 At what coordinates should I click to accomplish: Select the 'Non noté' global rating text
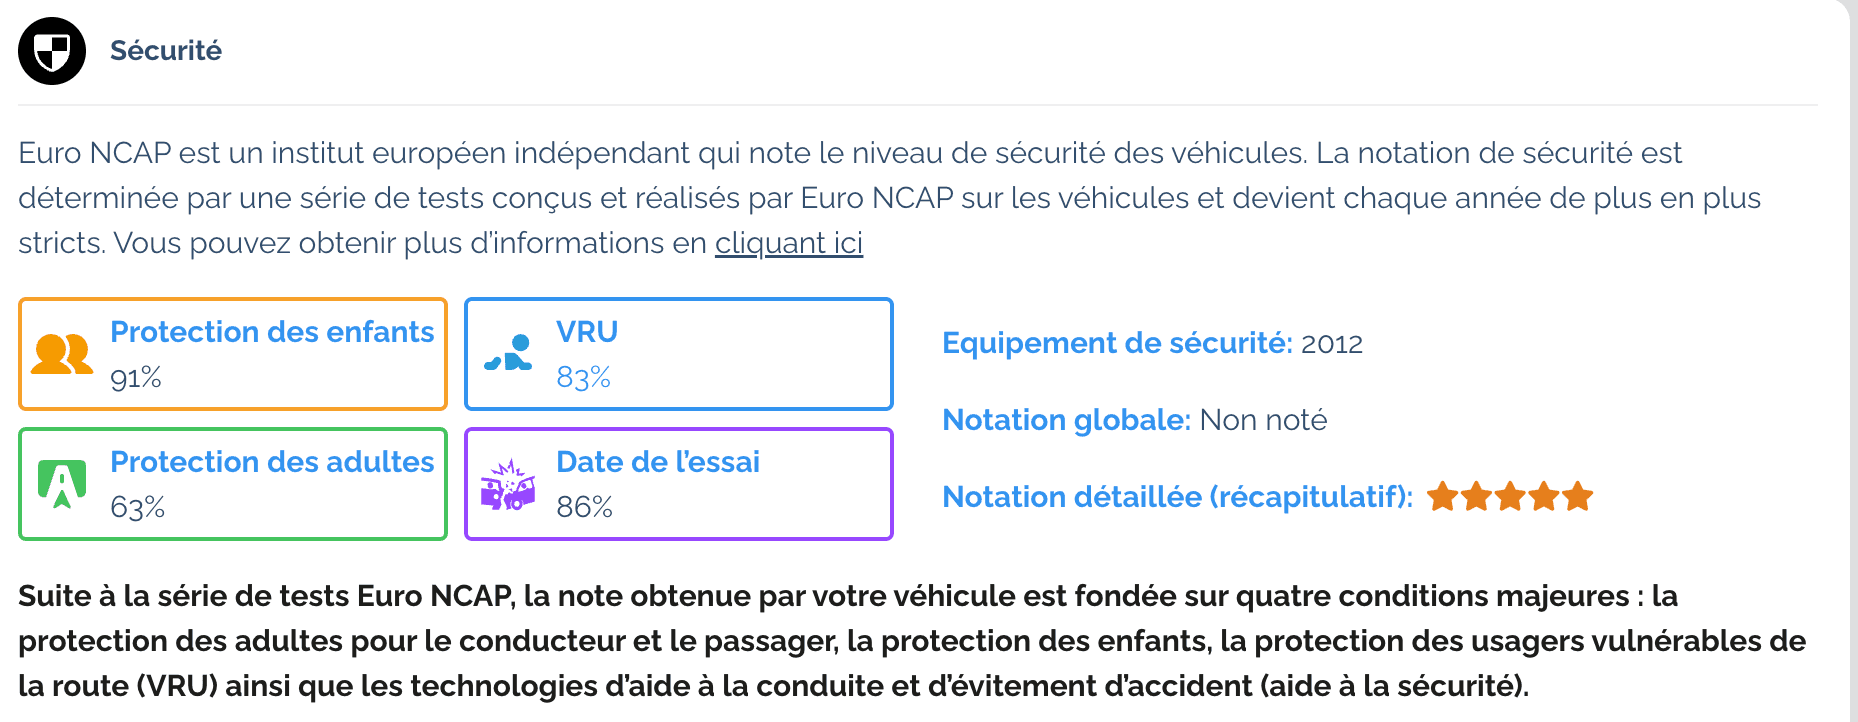(x=1265, y=420)
